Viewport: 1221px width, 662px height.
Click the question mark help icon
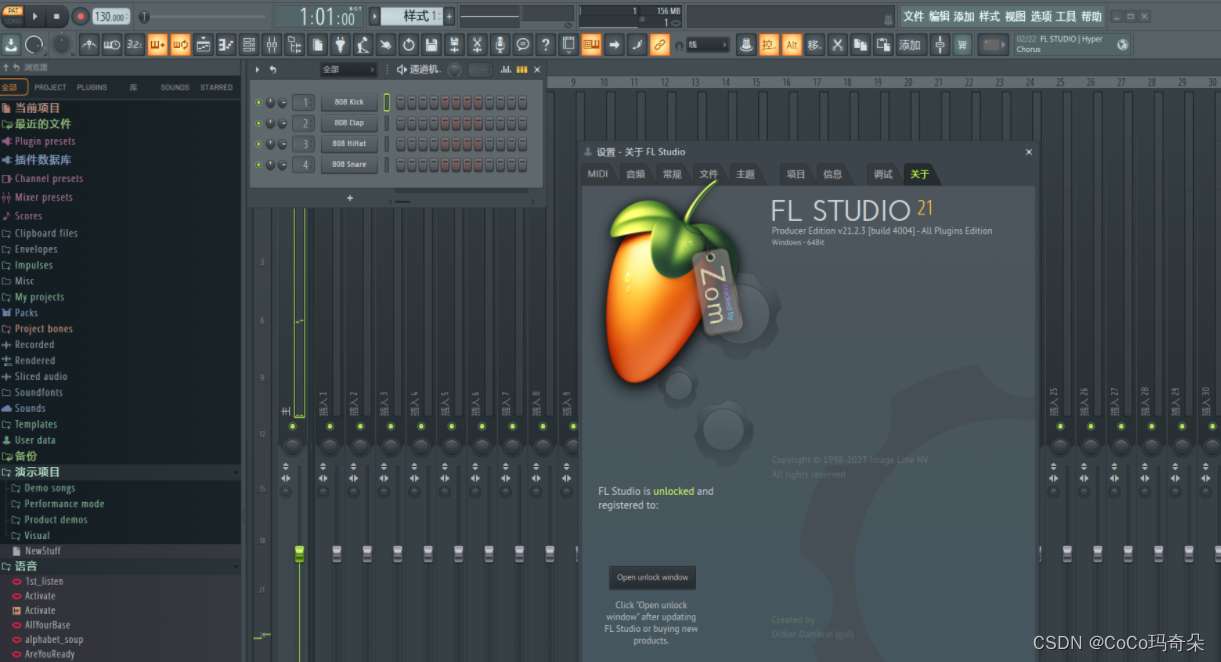[545, 45]
